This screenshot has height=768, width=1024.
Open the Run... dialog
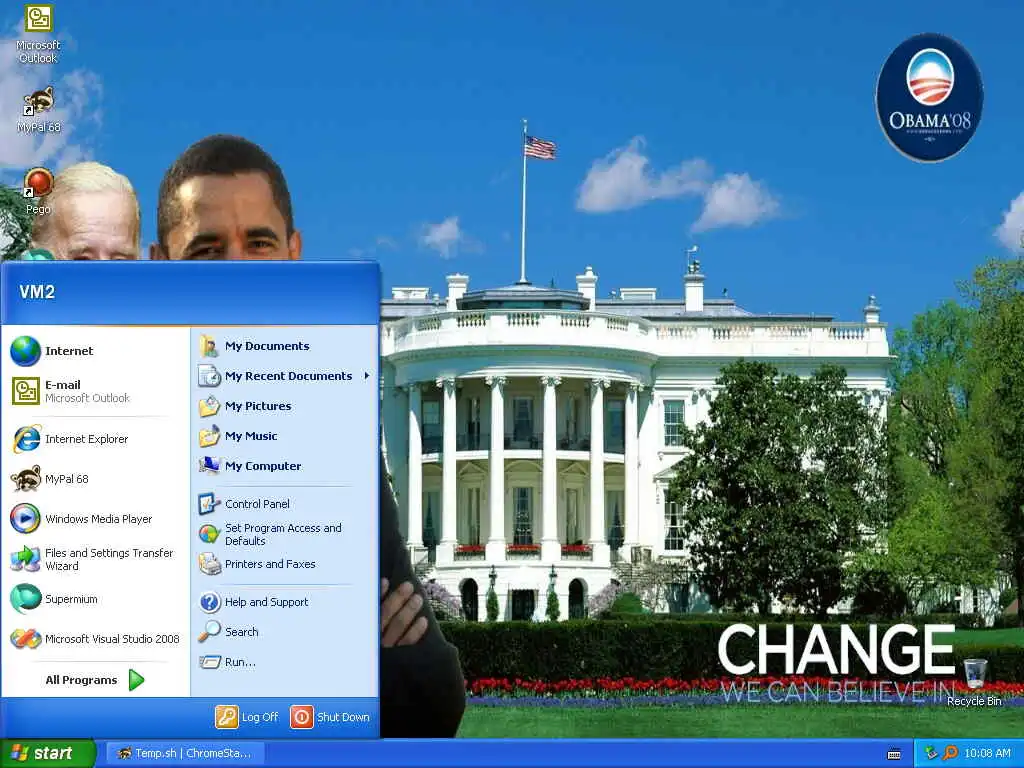[285, 662]
